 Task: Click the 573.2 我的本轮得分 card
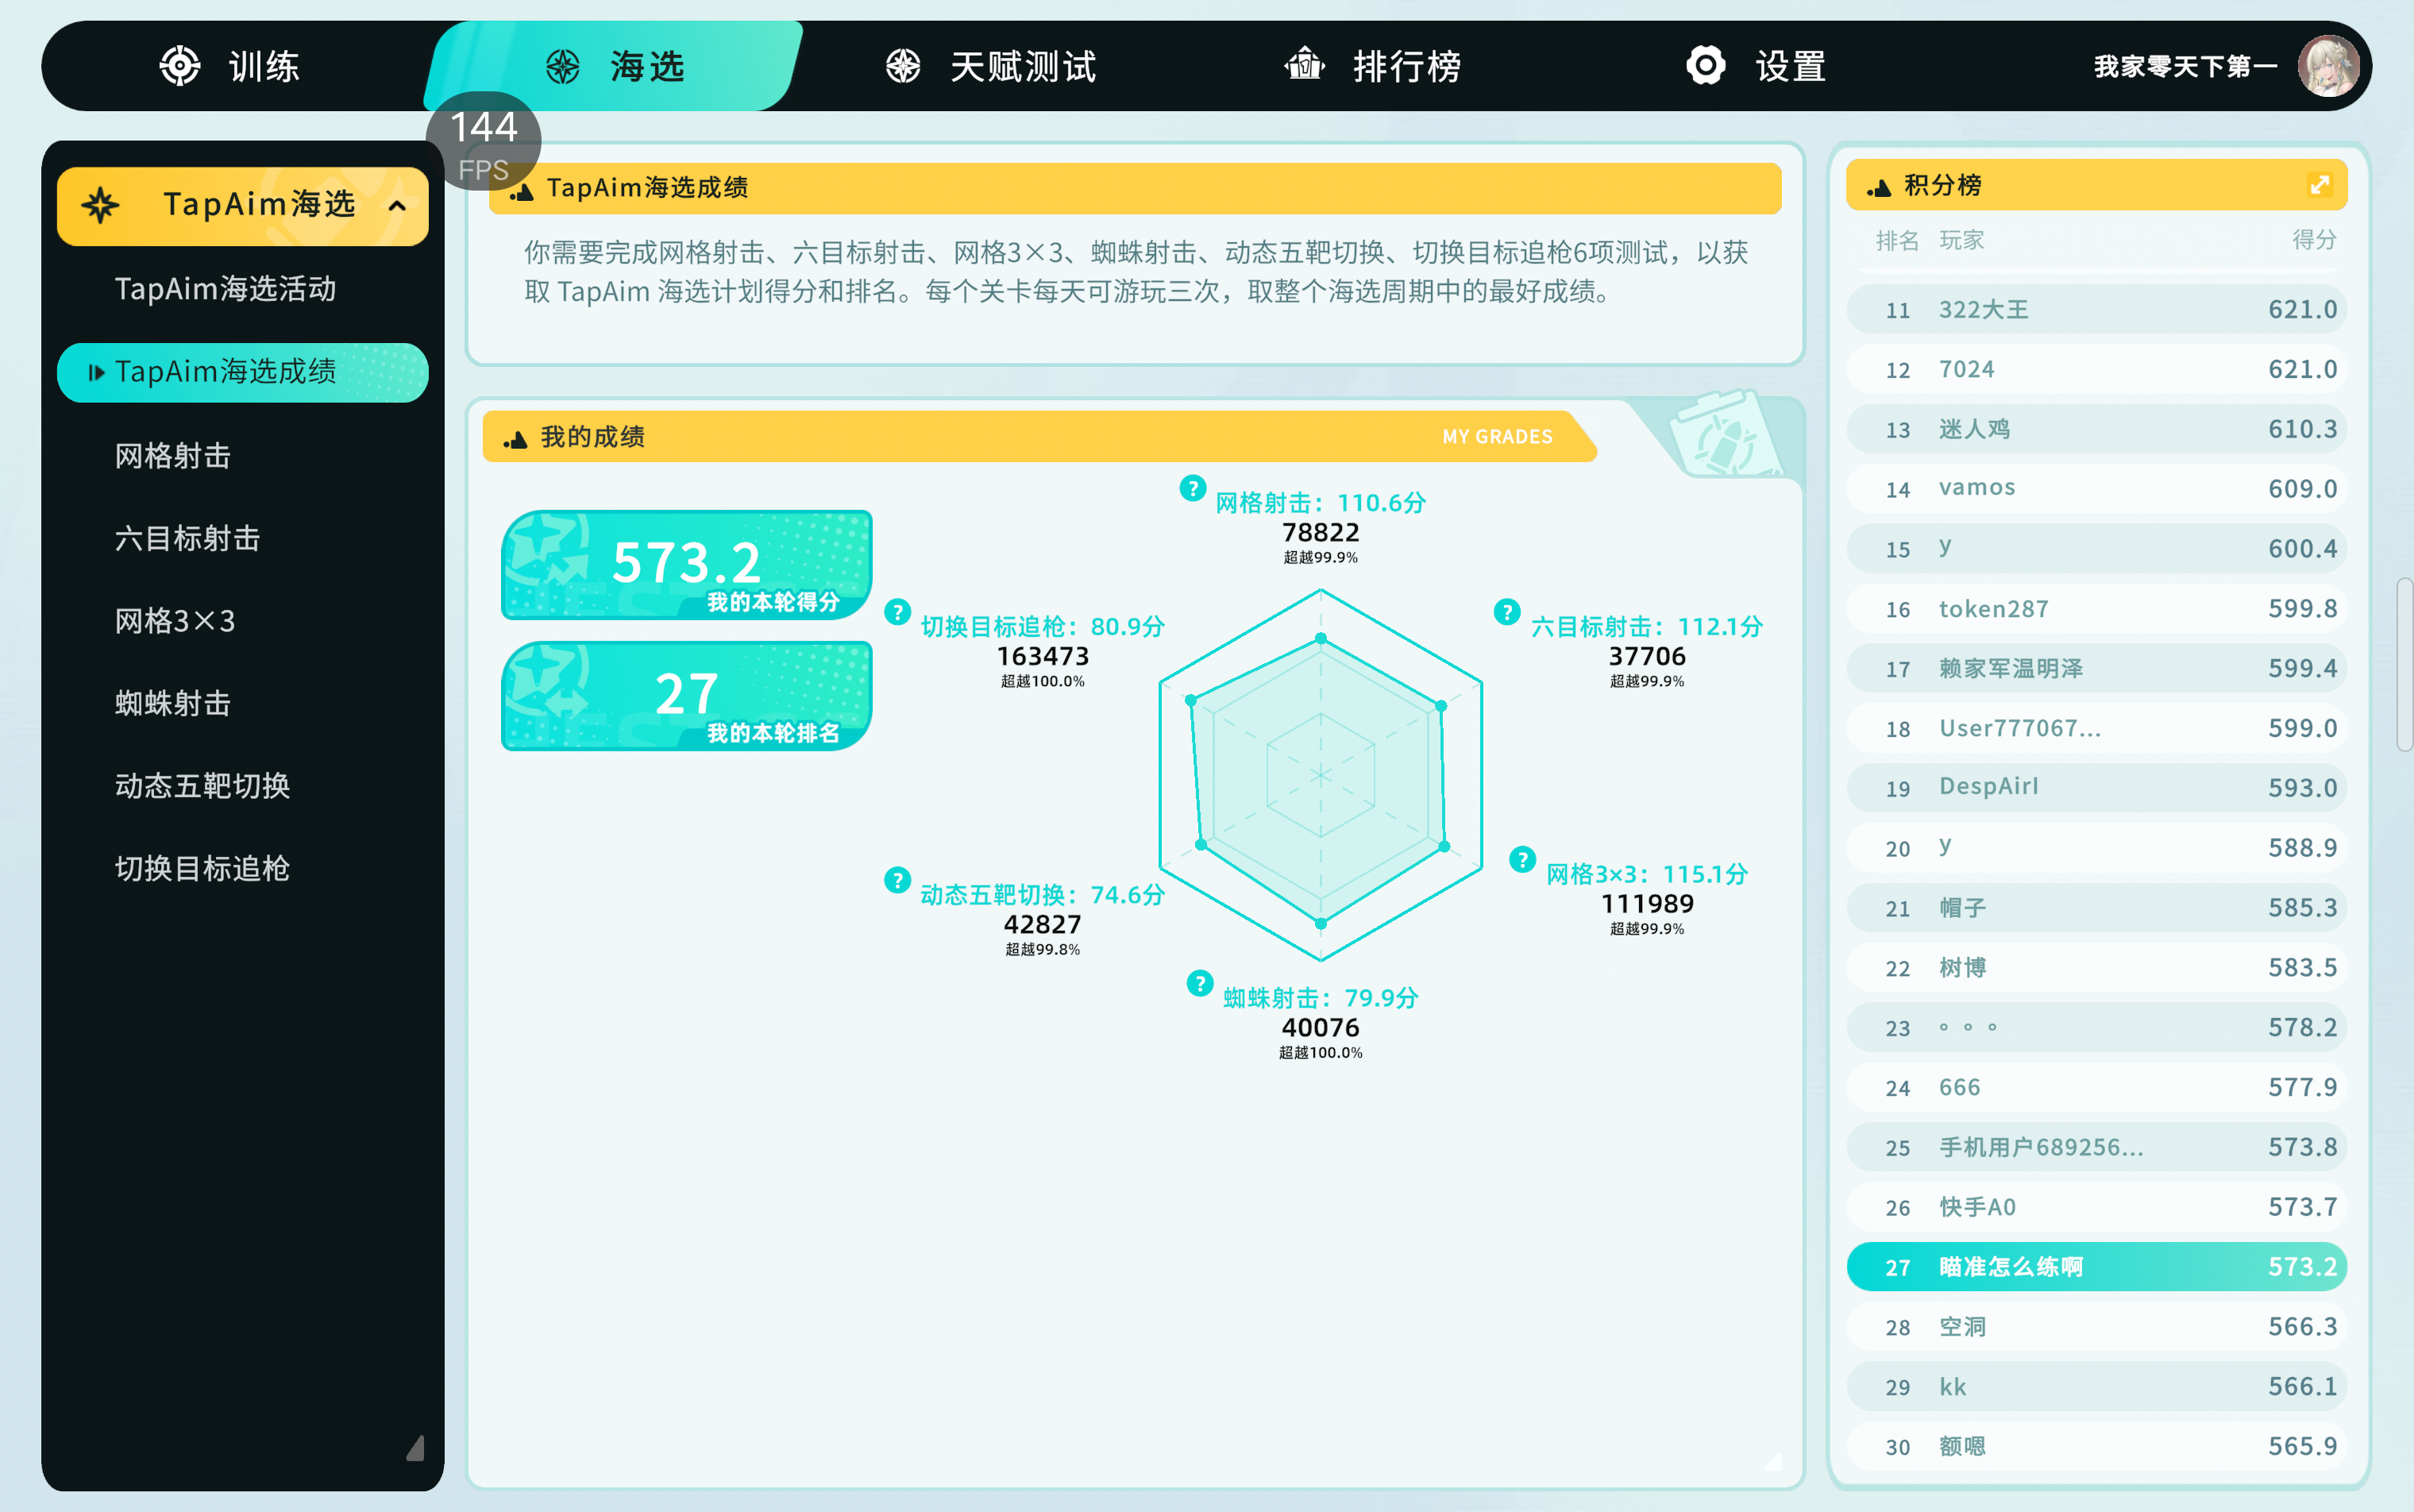pyautogui.click(x=686, y=565)
